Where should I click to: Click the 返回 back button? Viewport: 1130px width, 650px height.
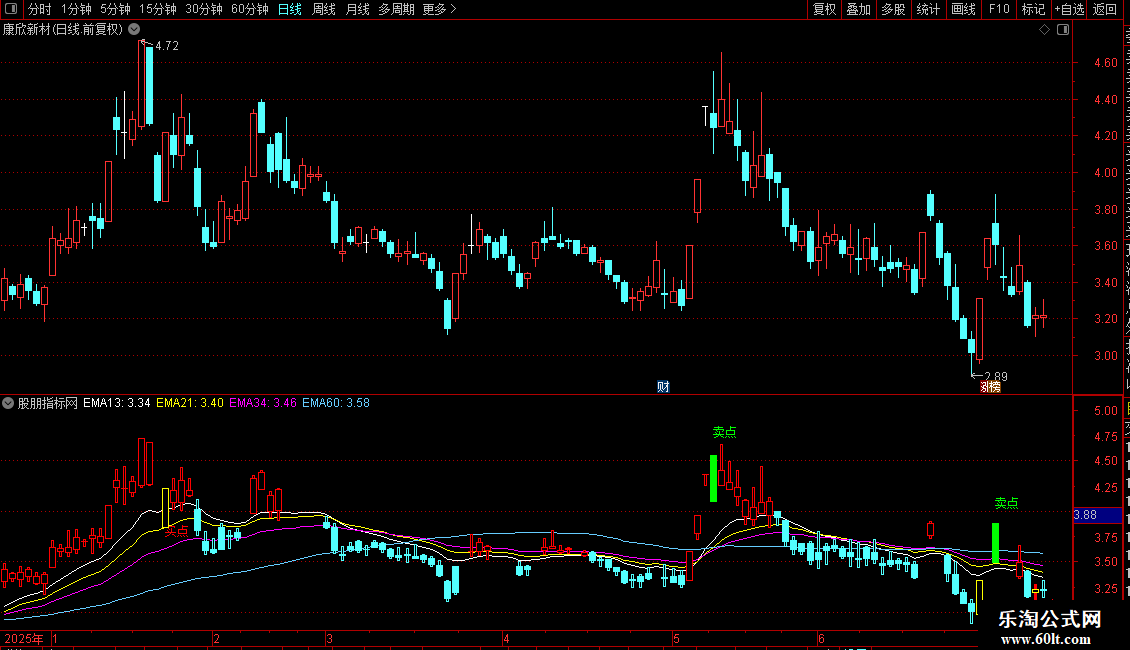pyautogui.click(x=1105, y=9)
